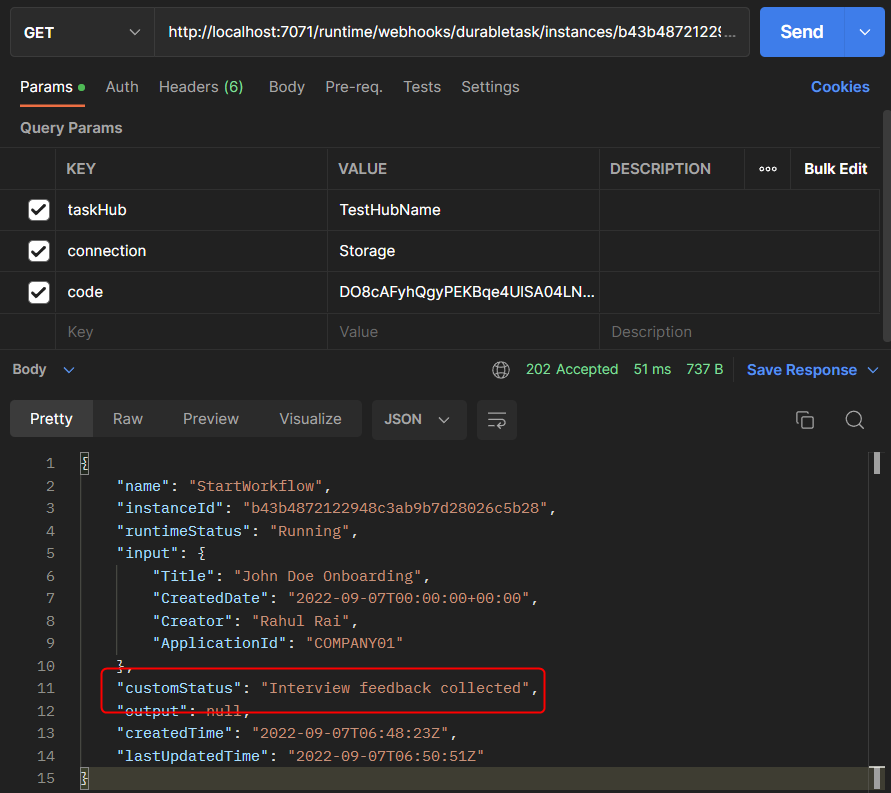
Task: Open the Cookies link
Action: [x=840, y=87]
